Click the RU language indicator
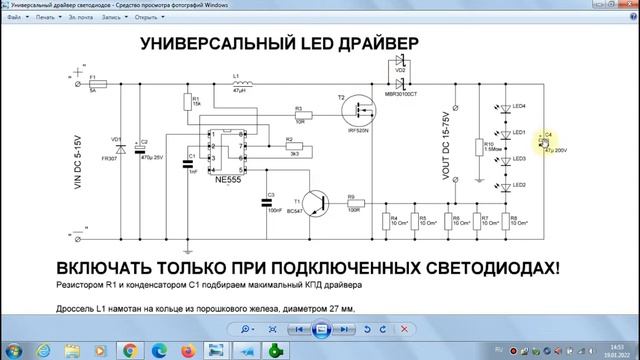Viewport: 640px width, 360px height. pyautogui.click(x=499, y=350)
